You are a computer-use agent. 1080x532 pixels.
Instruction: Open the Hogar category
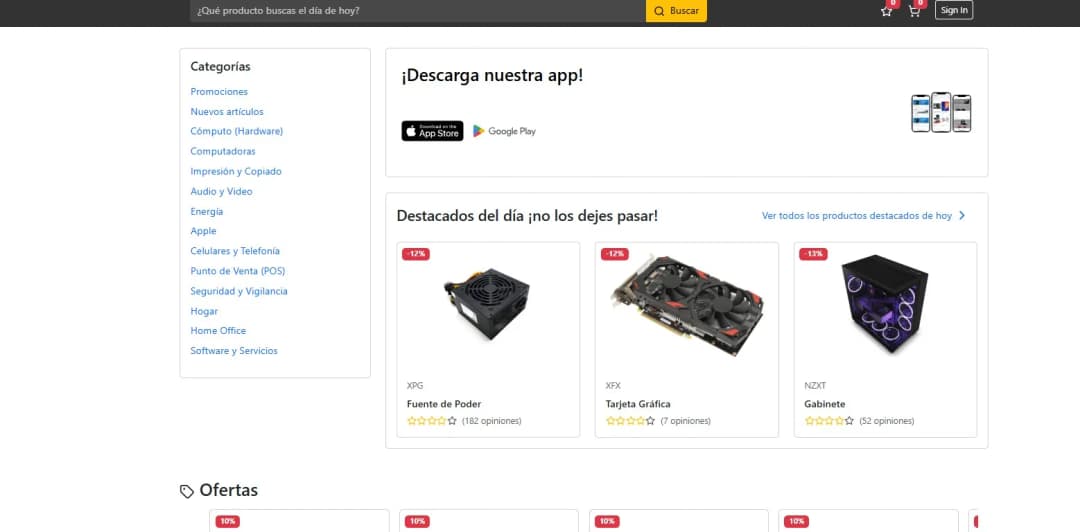coord(204,311)
